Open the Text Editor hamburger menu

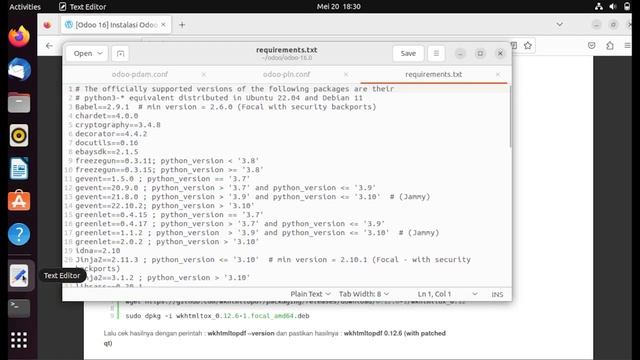coord(436,53)
